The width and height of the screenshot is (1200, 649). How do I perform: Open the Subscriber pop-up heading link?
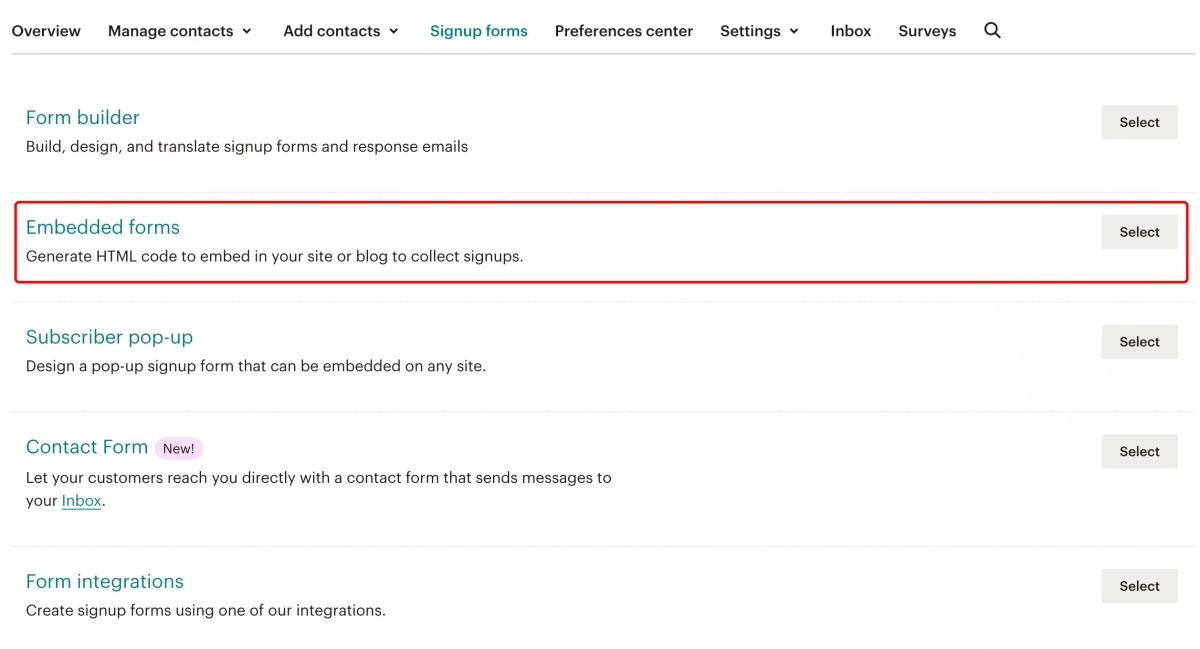[109, 337]
